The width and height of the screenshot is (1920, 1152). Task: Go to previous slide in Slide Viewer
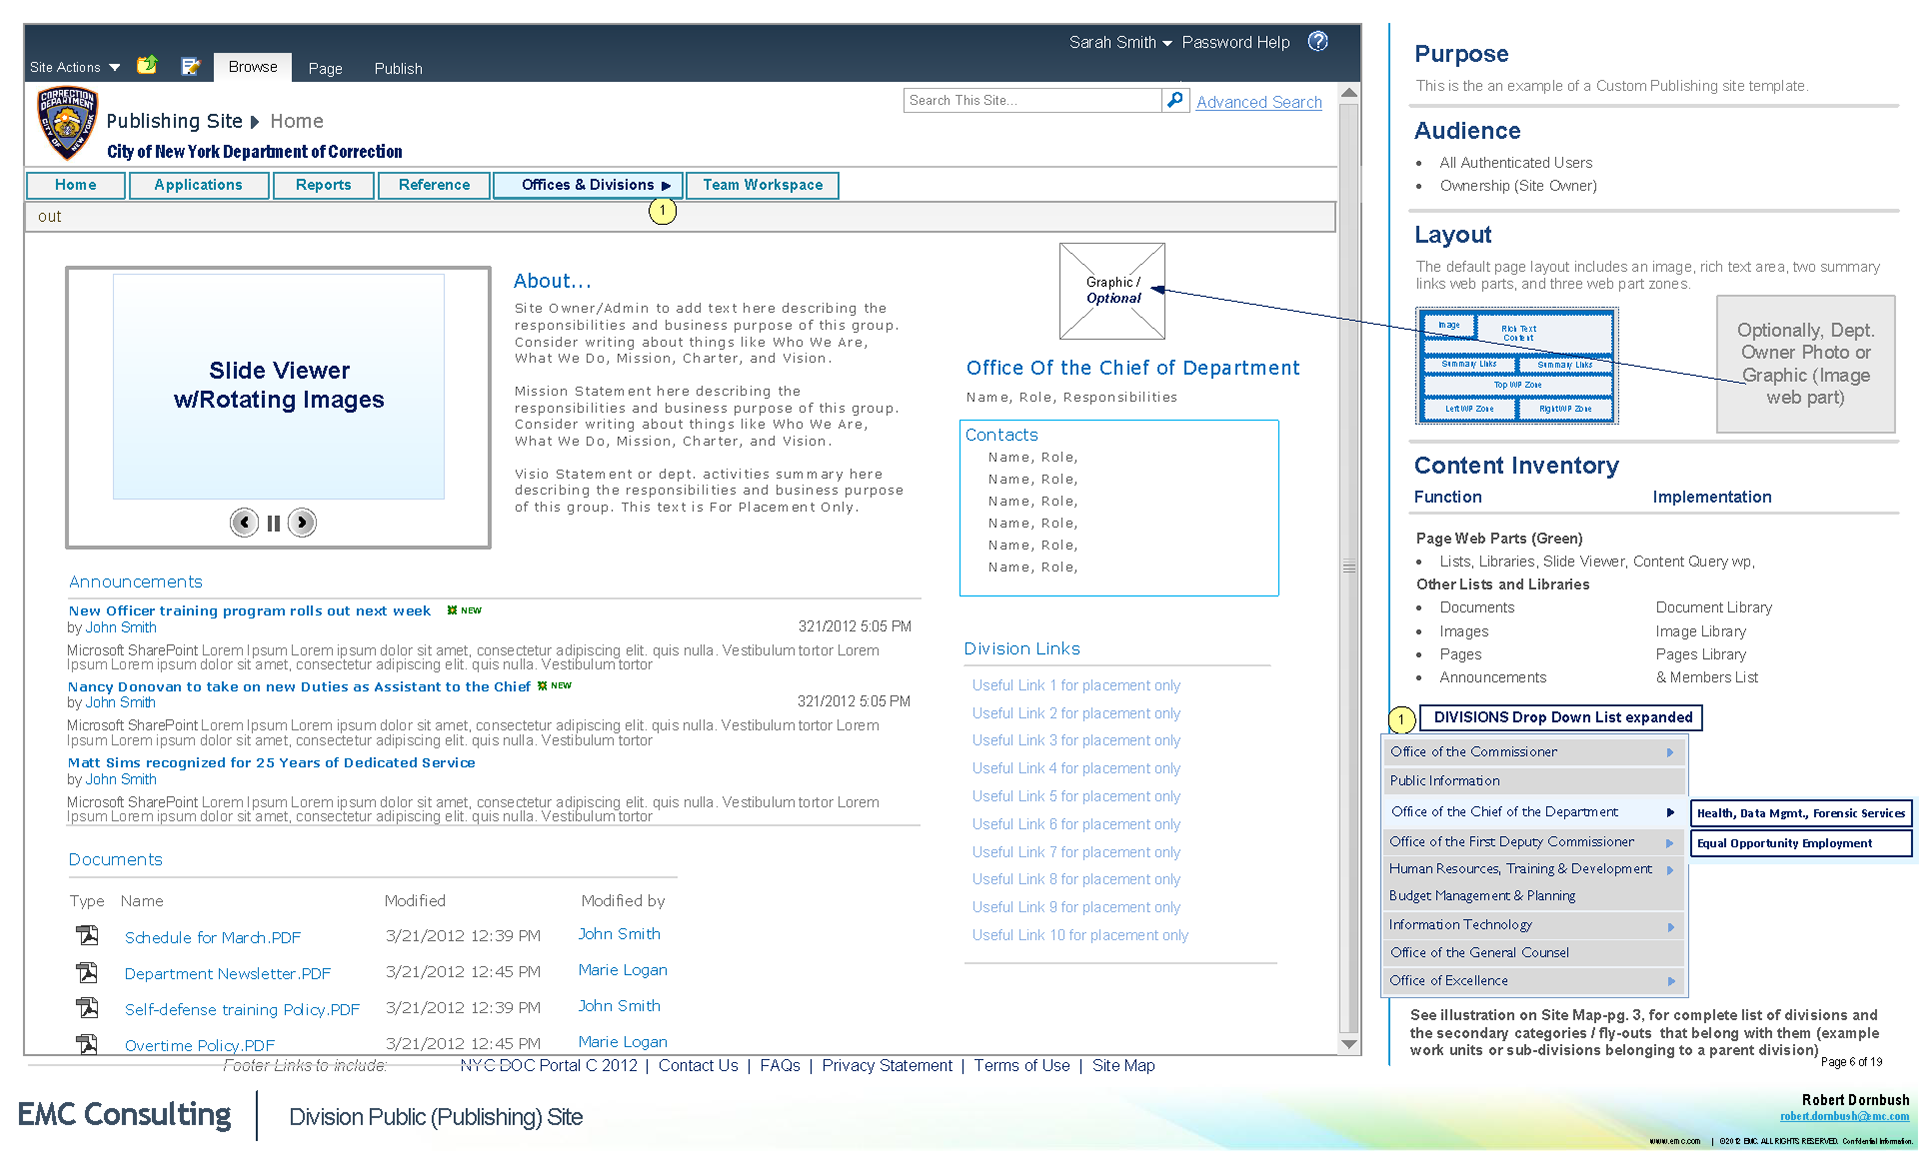pyautogui.click(x=244, y=522)
